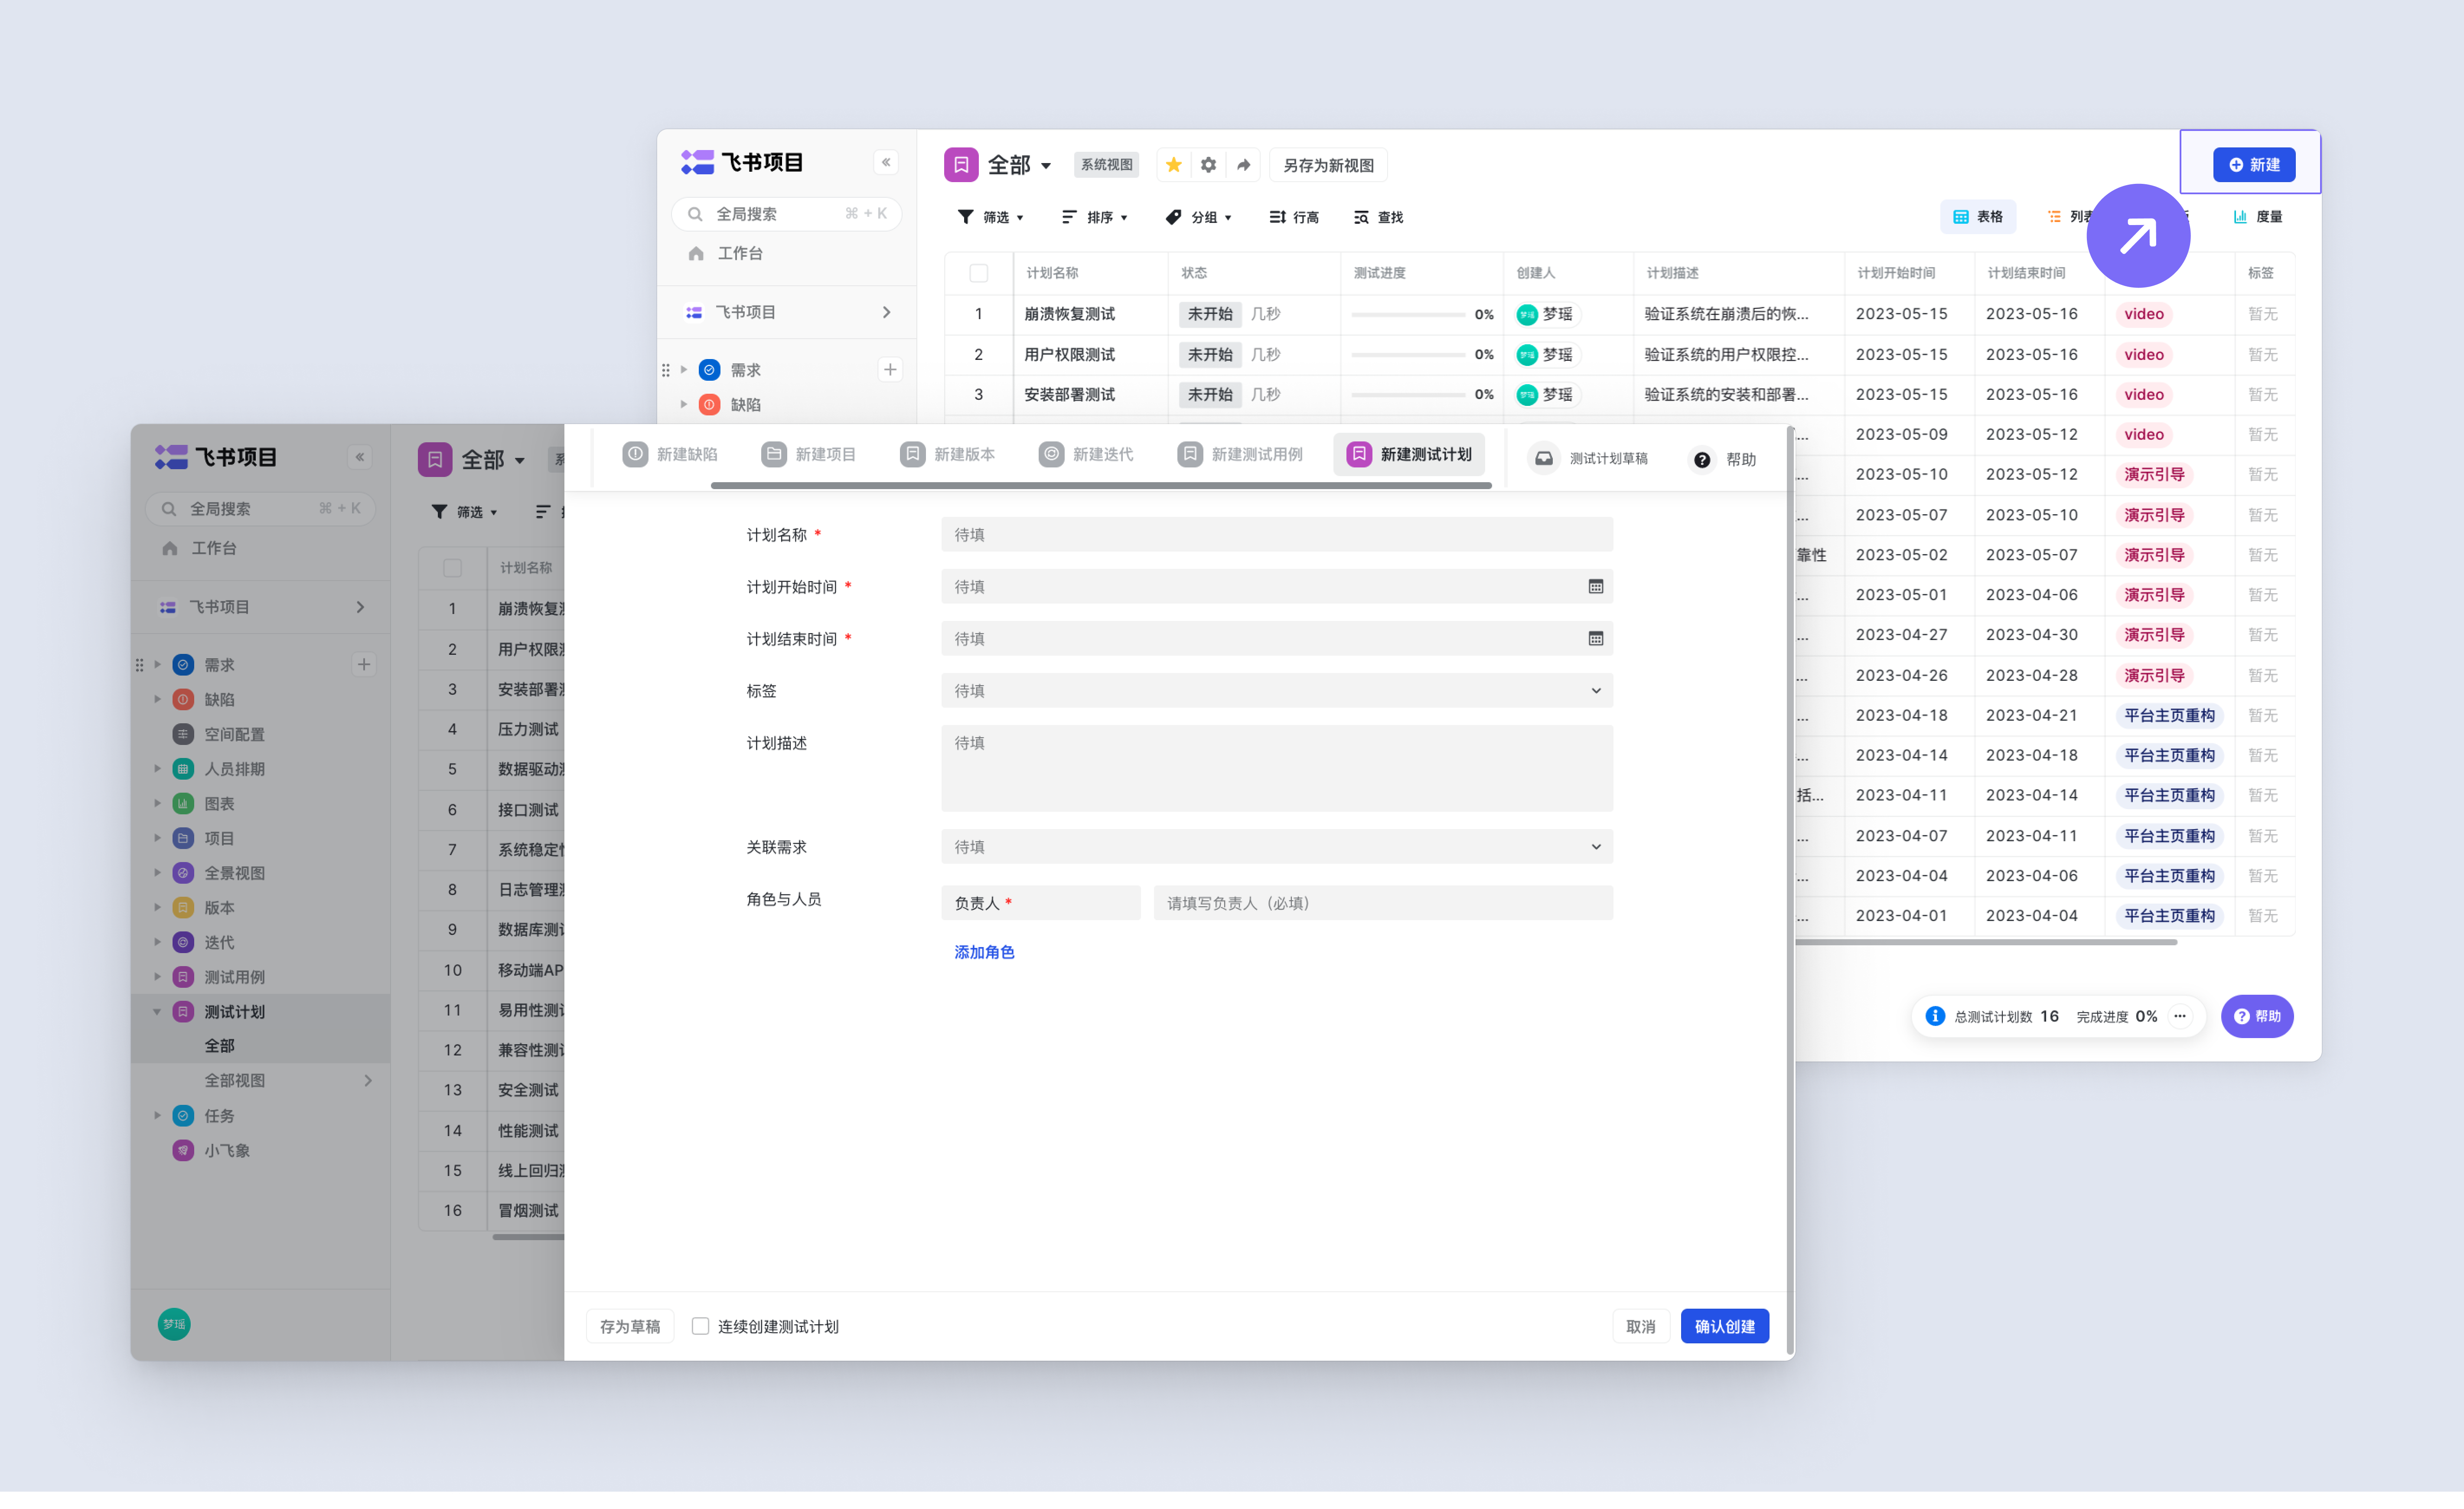The height and width of the screenshot is (1509, 2464).
Task: Click the 请填写负责人 input field
Action: click(x=1383, y=903)
